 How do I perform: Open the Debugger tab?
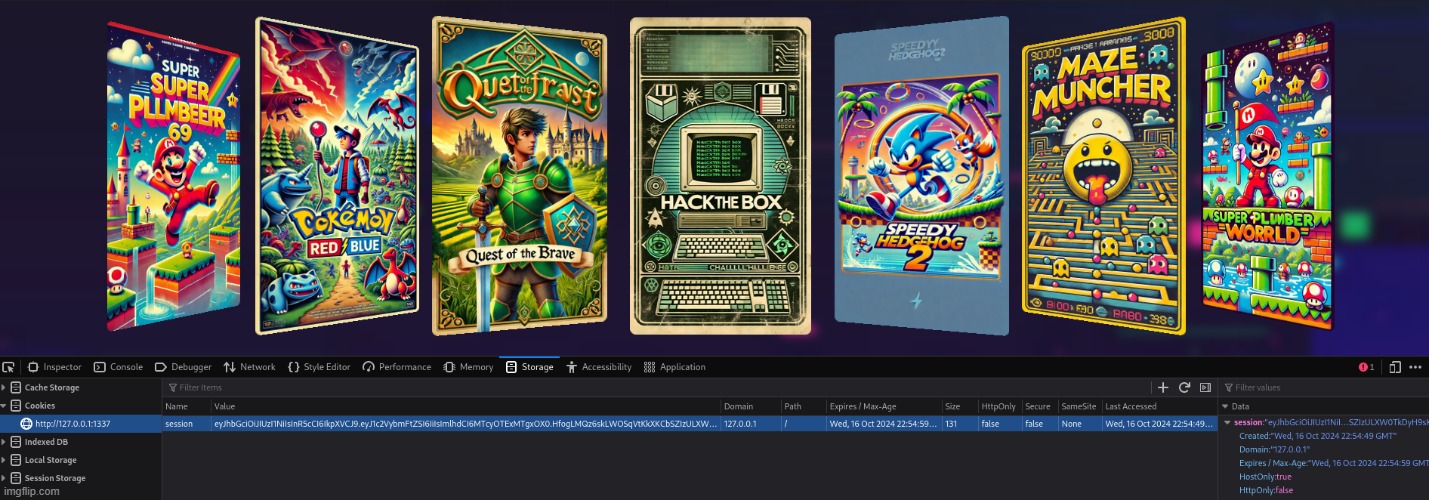(x=183, y=367)
